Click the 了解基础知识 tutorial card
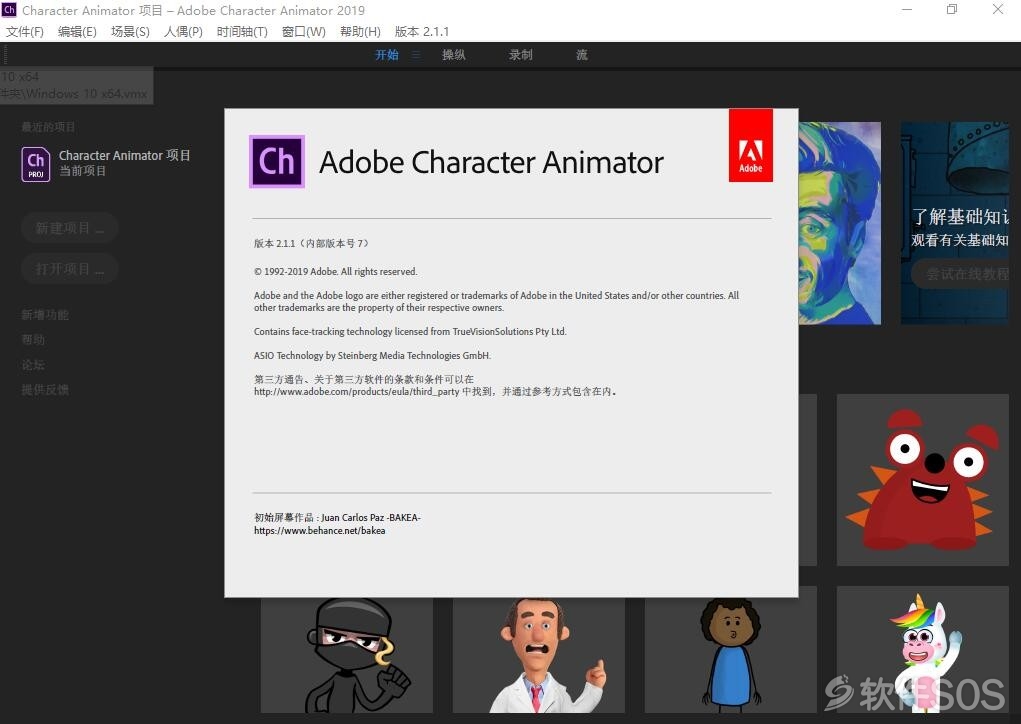 [x=955, y=223]
